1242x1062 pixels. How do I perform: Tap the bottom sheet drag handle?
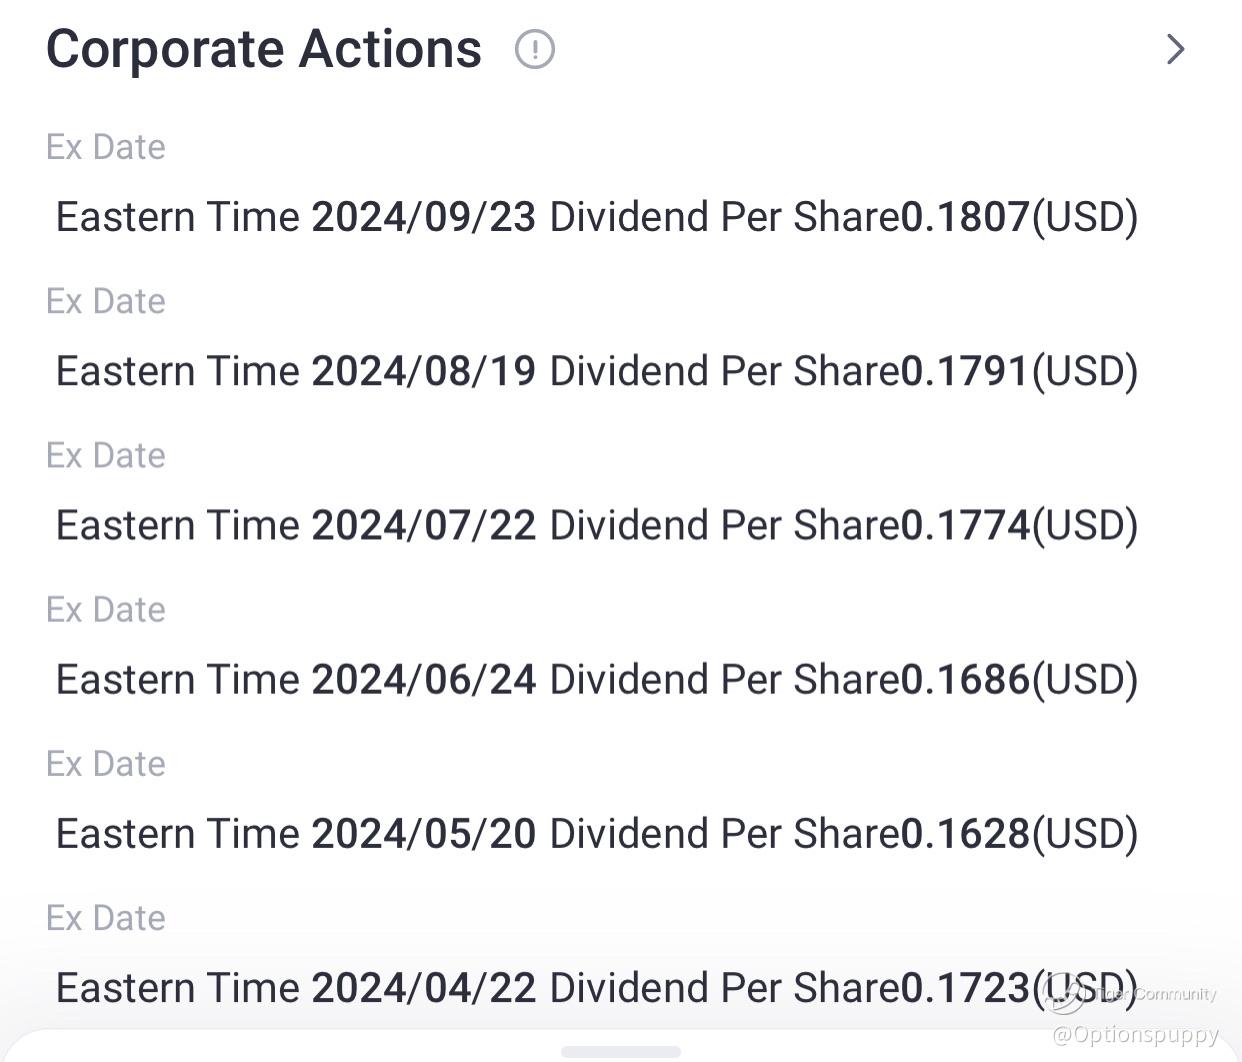pyautogui.click(x=621, y=1051)
